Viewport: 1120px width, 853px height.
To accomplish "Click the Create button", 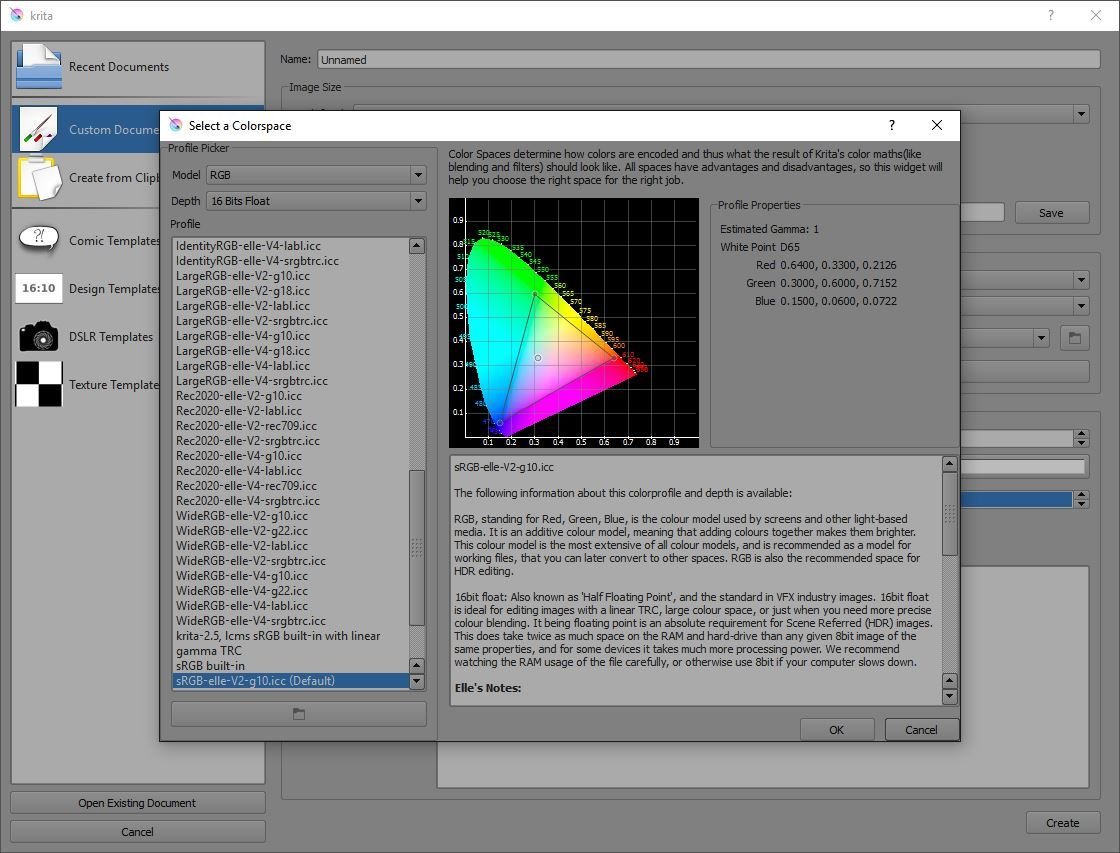I will click(1062, 823).
